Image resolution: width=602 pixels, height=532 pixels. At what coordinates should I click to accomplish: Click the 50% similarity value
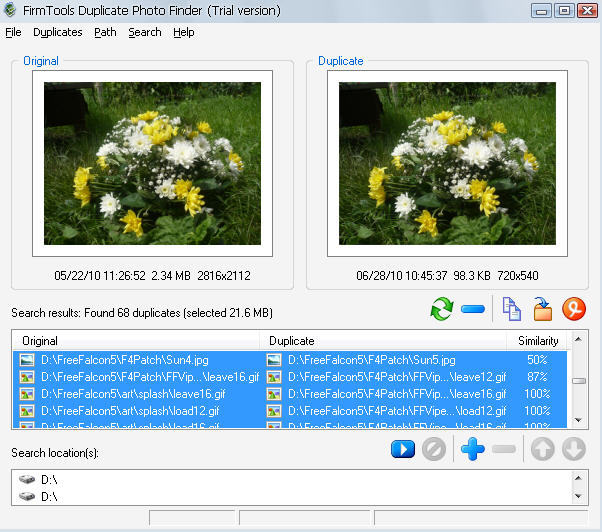click(x=537, y=360)
